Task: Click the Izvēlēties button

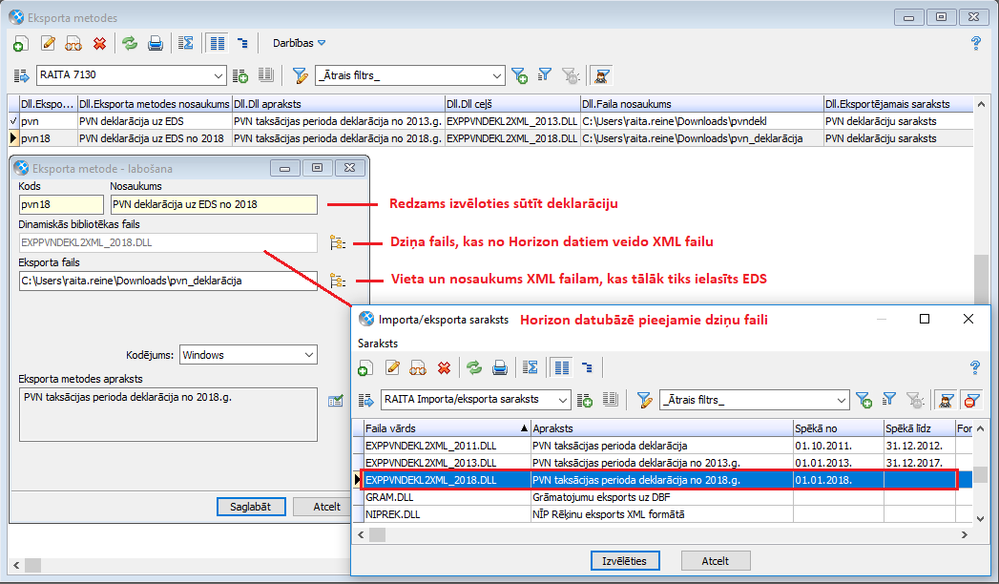Action: tap(625, 561)
